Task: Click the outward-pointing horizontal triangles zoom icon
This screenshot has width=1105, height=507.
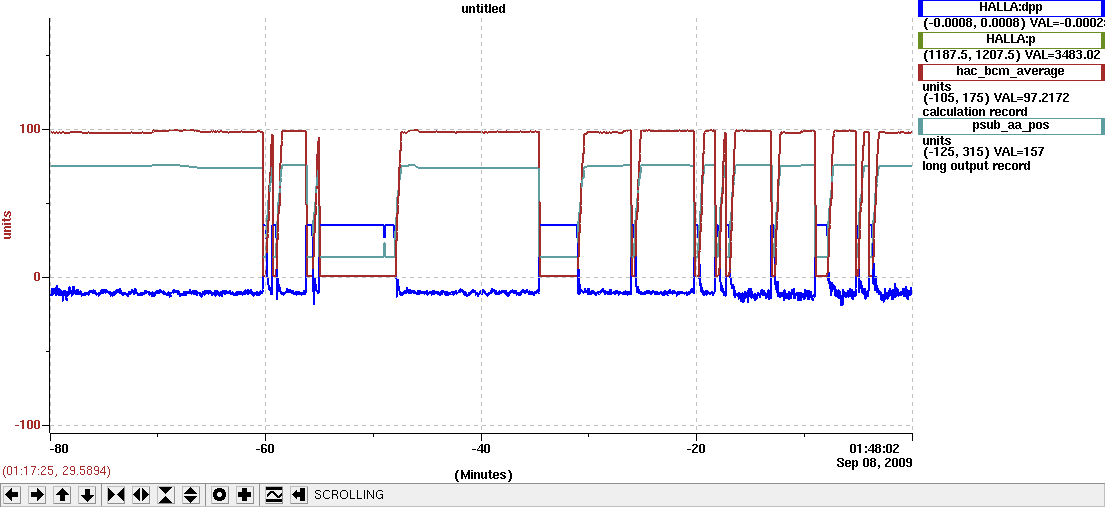Action: pyautogui.click(x=140, y=495)
